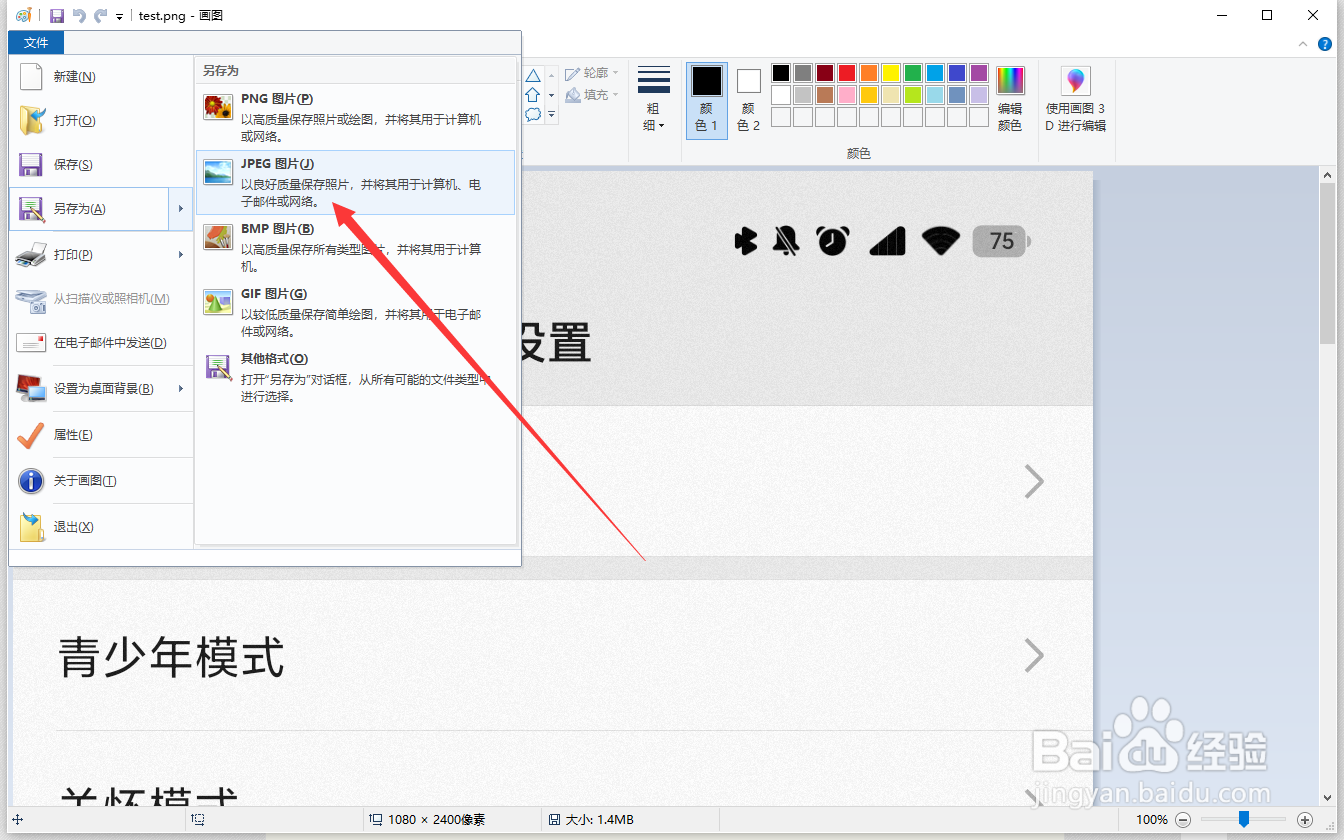Activate 颜色1 (Color 1) swatch box
This screenshot has width=1344, height=840.
point(706,98)
